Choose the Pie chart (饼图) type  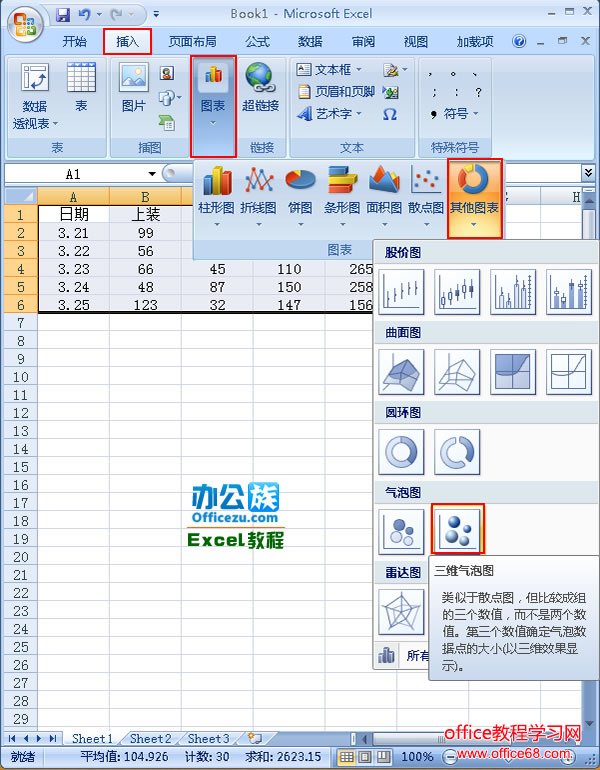pos(300,196)
